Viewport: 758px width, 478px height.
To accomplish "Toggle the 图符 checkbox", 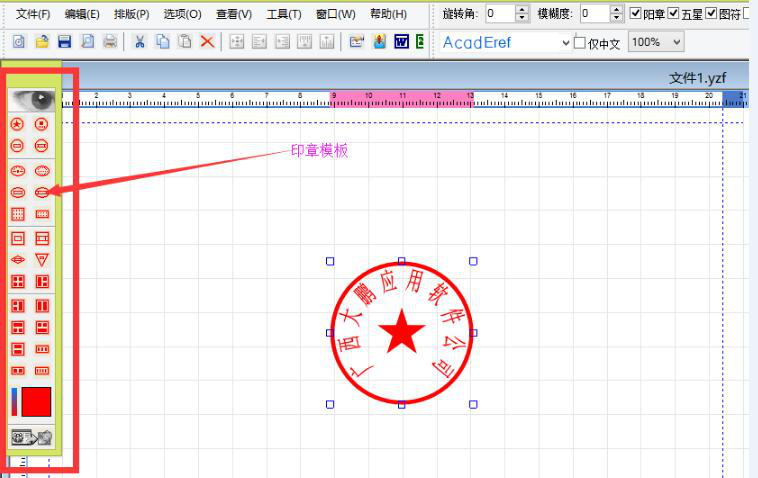I will tap(711, 13).
